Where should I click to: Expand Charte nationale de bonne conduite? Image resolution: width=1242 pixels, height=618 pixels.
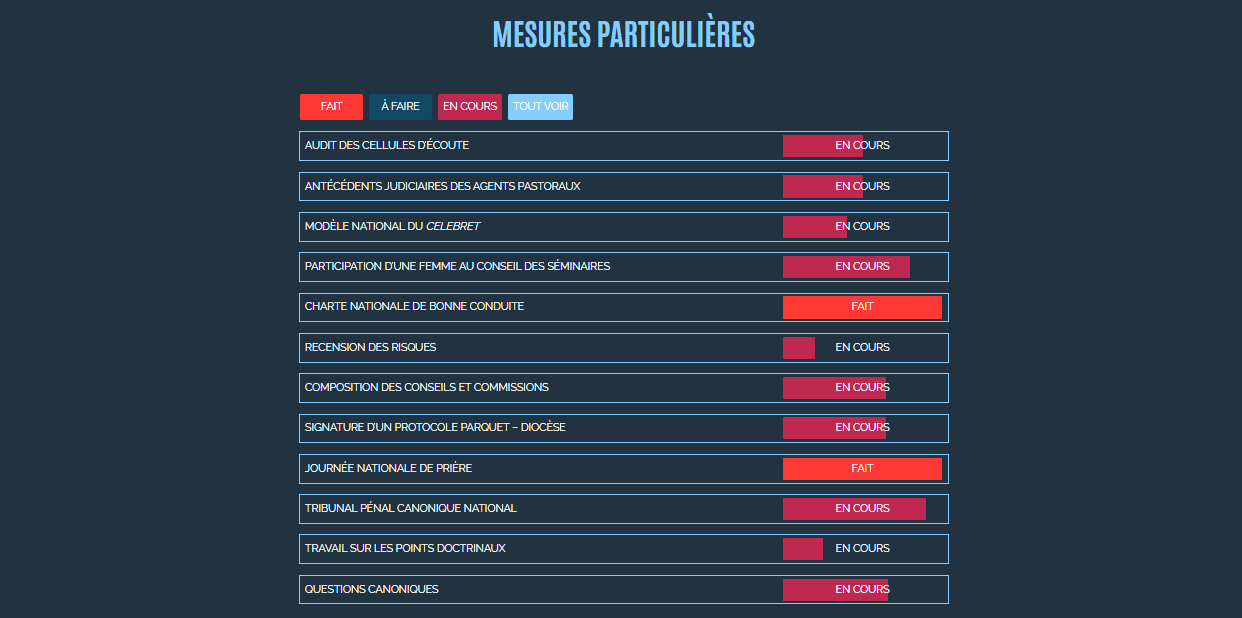tap(414, 307)
